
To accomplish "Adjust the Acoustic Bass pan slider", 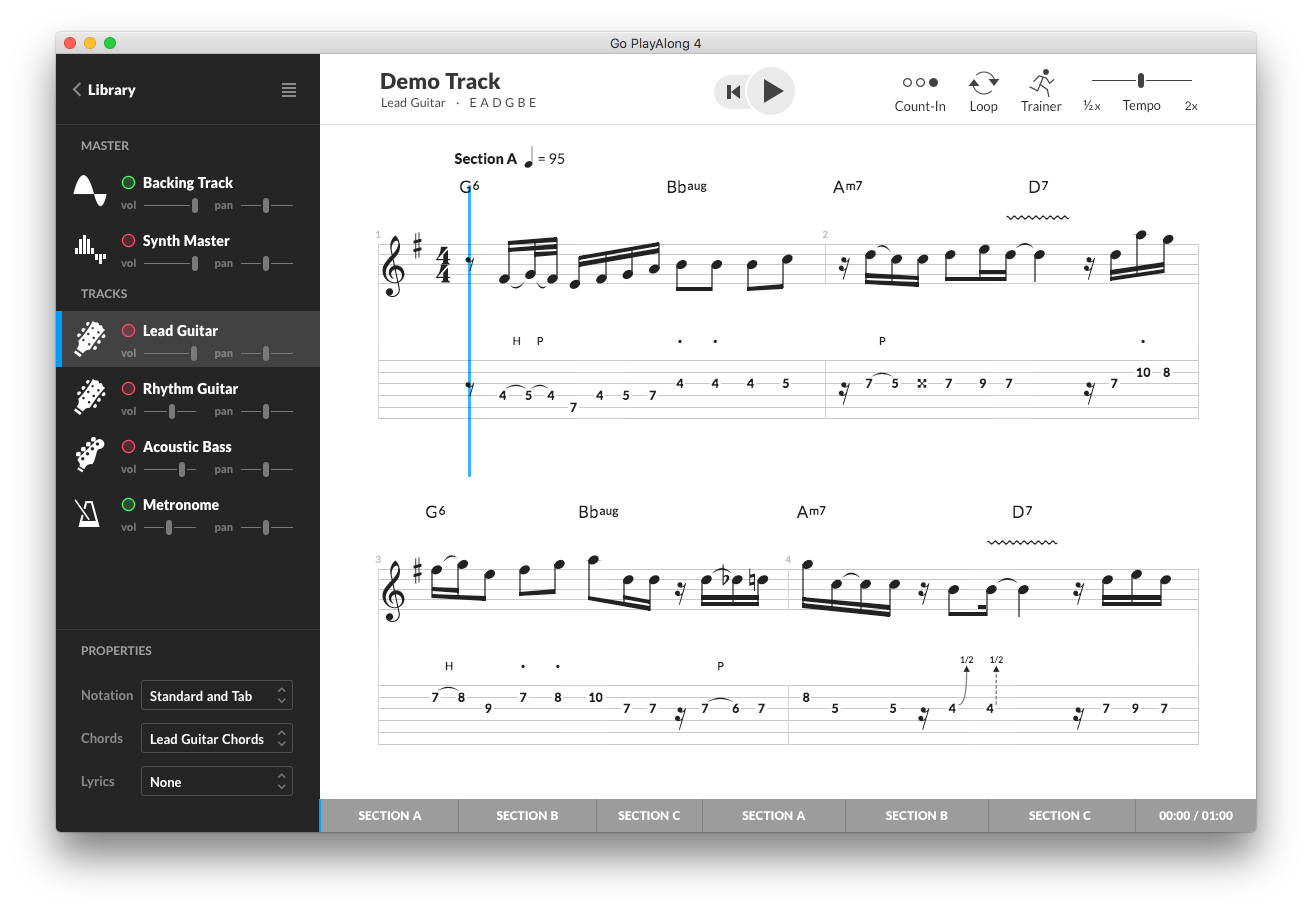I will click(x=266, y=470).
